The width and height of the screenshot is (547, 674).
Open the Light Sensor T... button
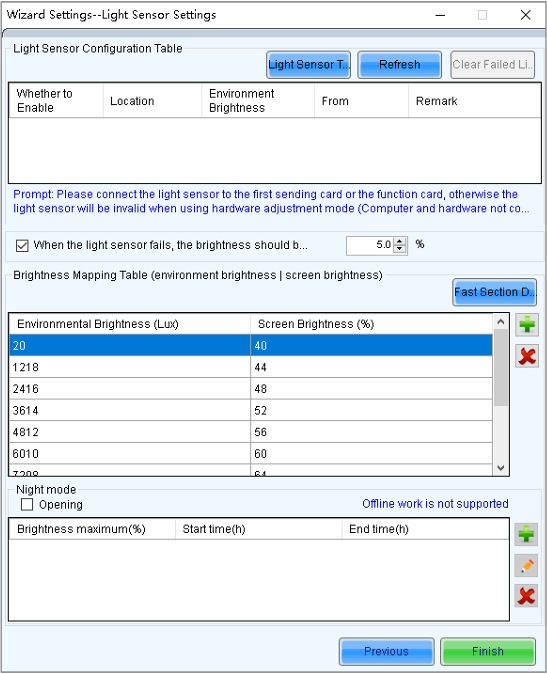(x=309, y=64)
